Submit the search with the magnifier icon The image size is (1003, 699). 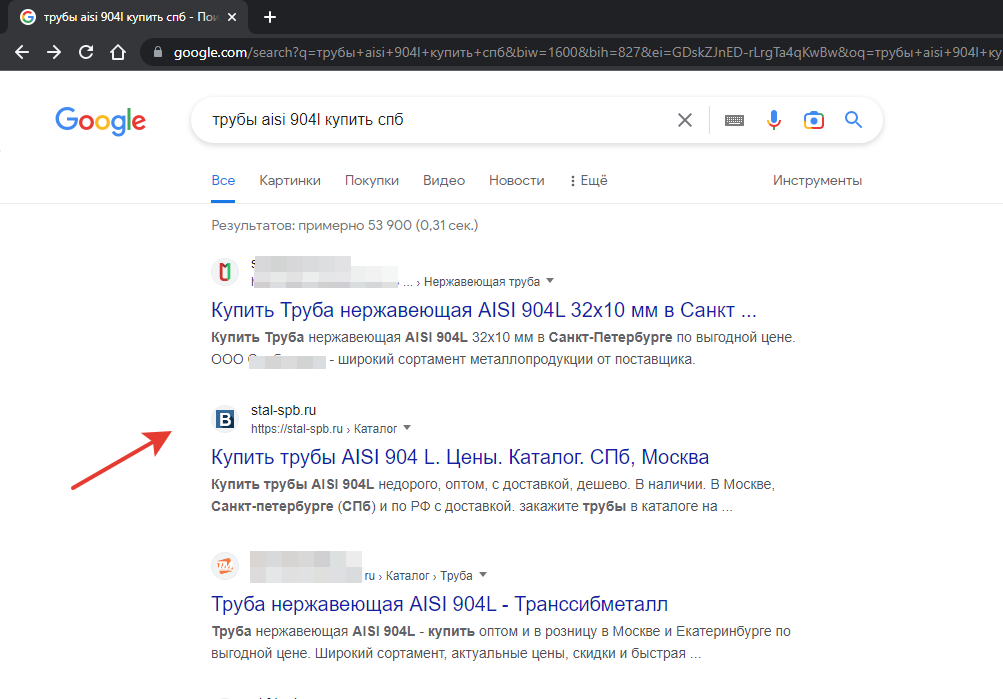(853, 120)
